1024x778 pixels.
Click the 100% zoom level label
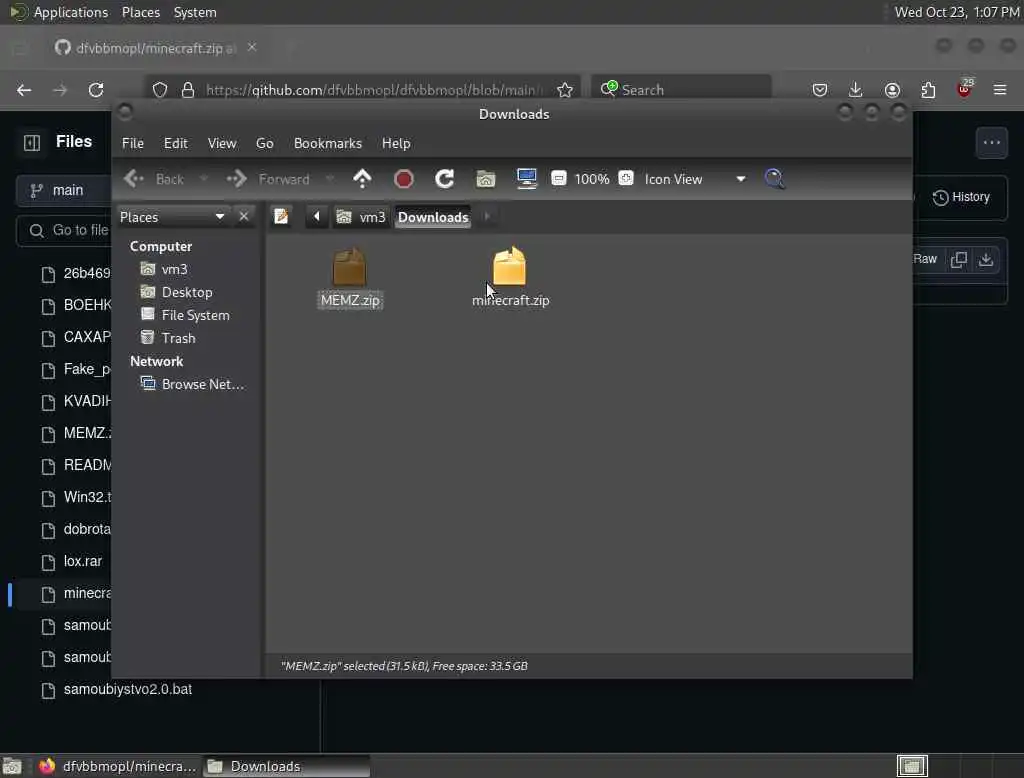tap(592, 179)
